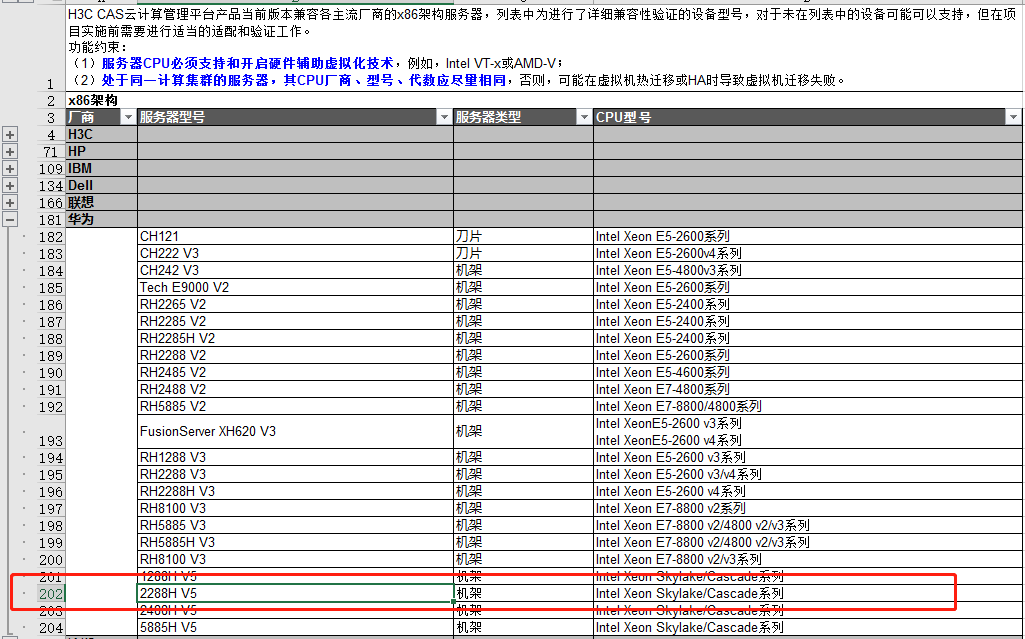This screenshot has height=639, width=1025.
Task: Select the CH121 cell
Action: (295, 237)
